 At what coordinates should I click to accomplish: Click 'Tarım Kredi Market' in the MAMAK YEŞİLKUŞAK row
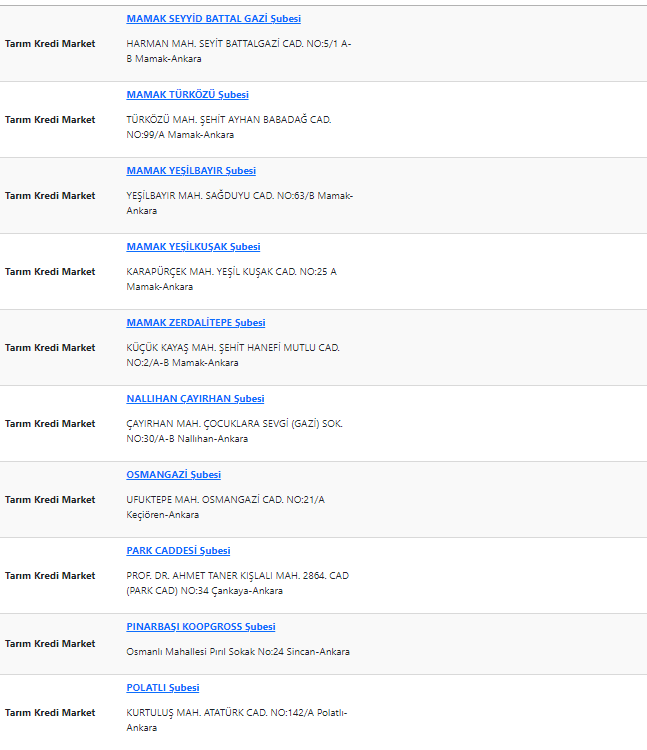tap(50, 272)
